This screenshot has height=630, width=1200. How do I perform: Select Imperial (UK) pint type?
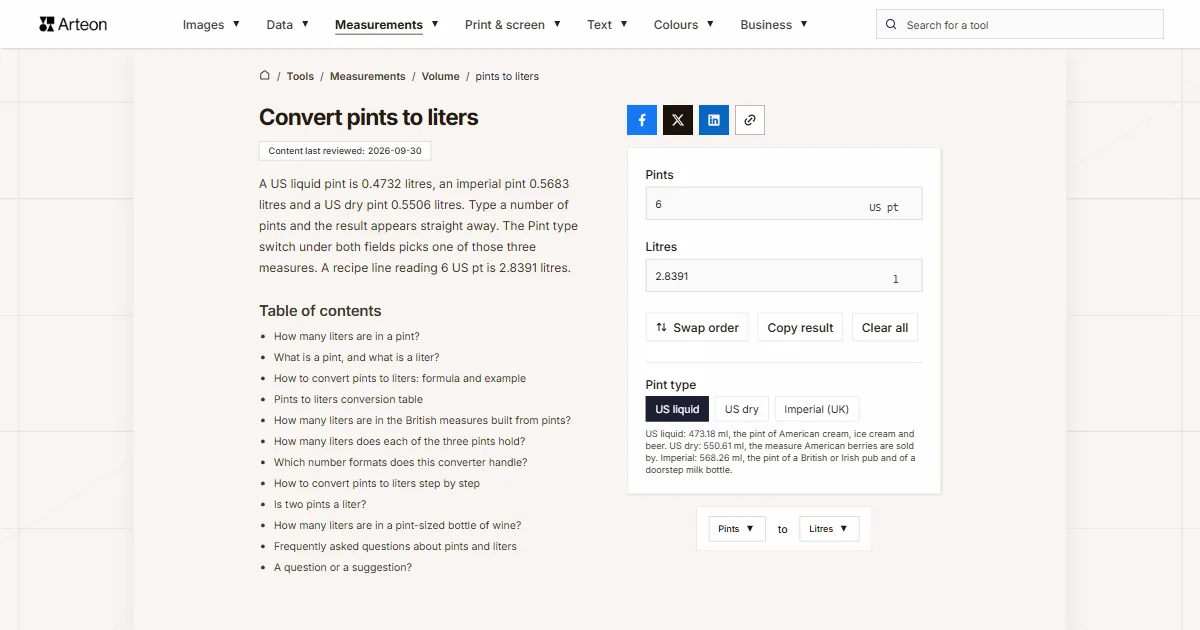point(816,409)
